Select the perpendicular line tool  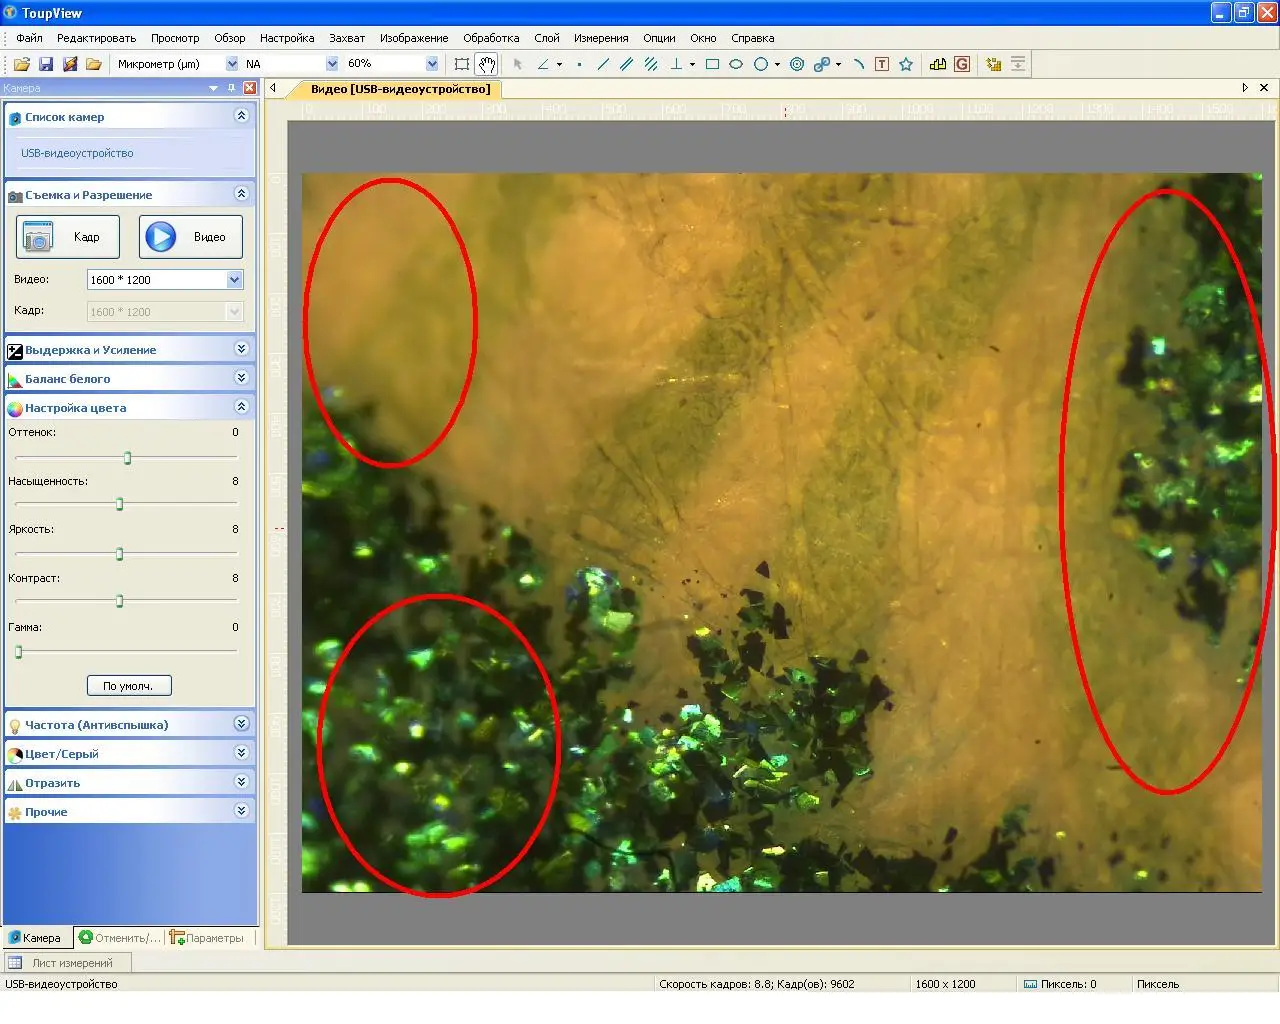coord(676,64)
